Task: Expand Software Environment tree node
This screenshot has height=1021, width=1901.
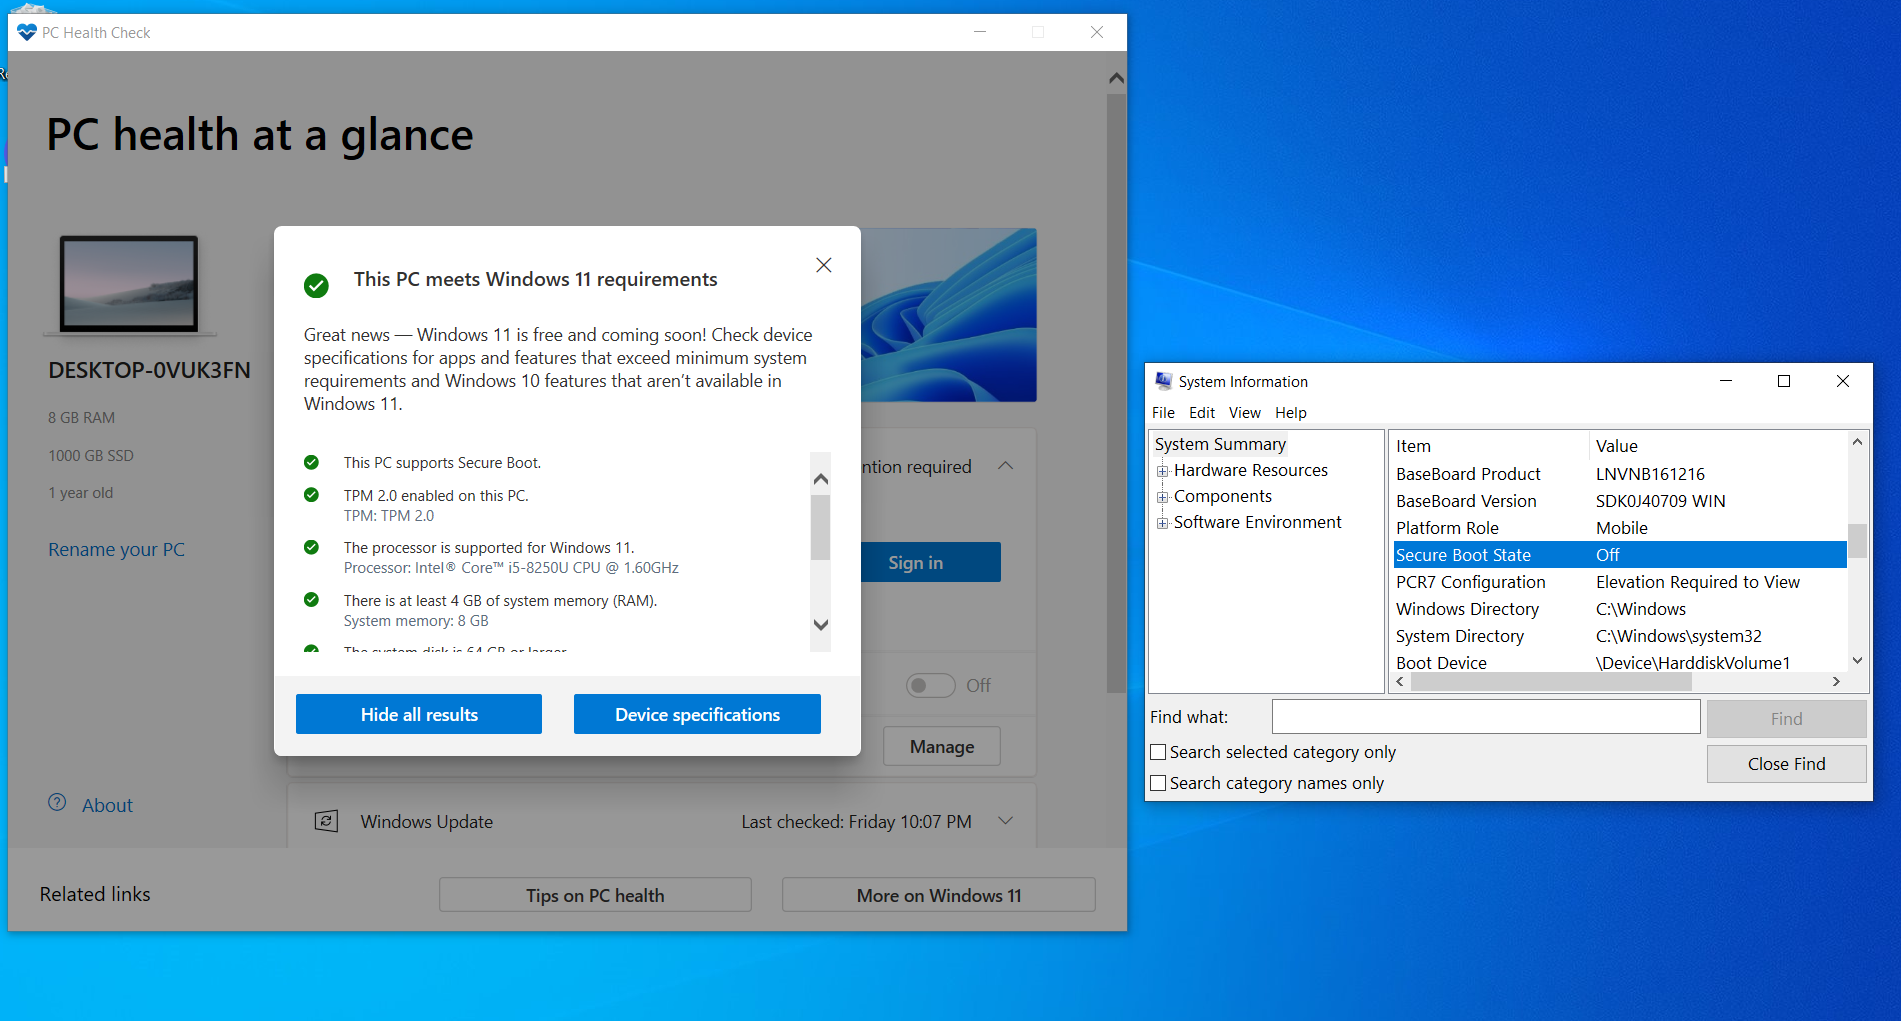Action: (x=1162, y=523)
